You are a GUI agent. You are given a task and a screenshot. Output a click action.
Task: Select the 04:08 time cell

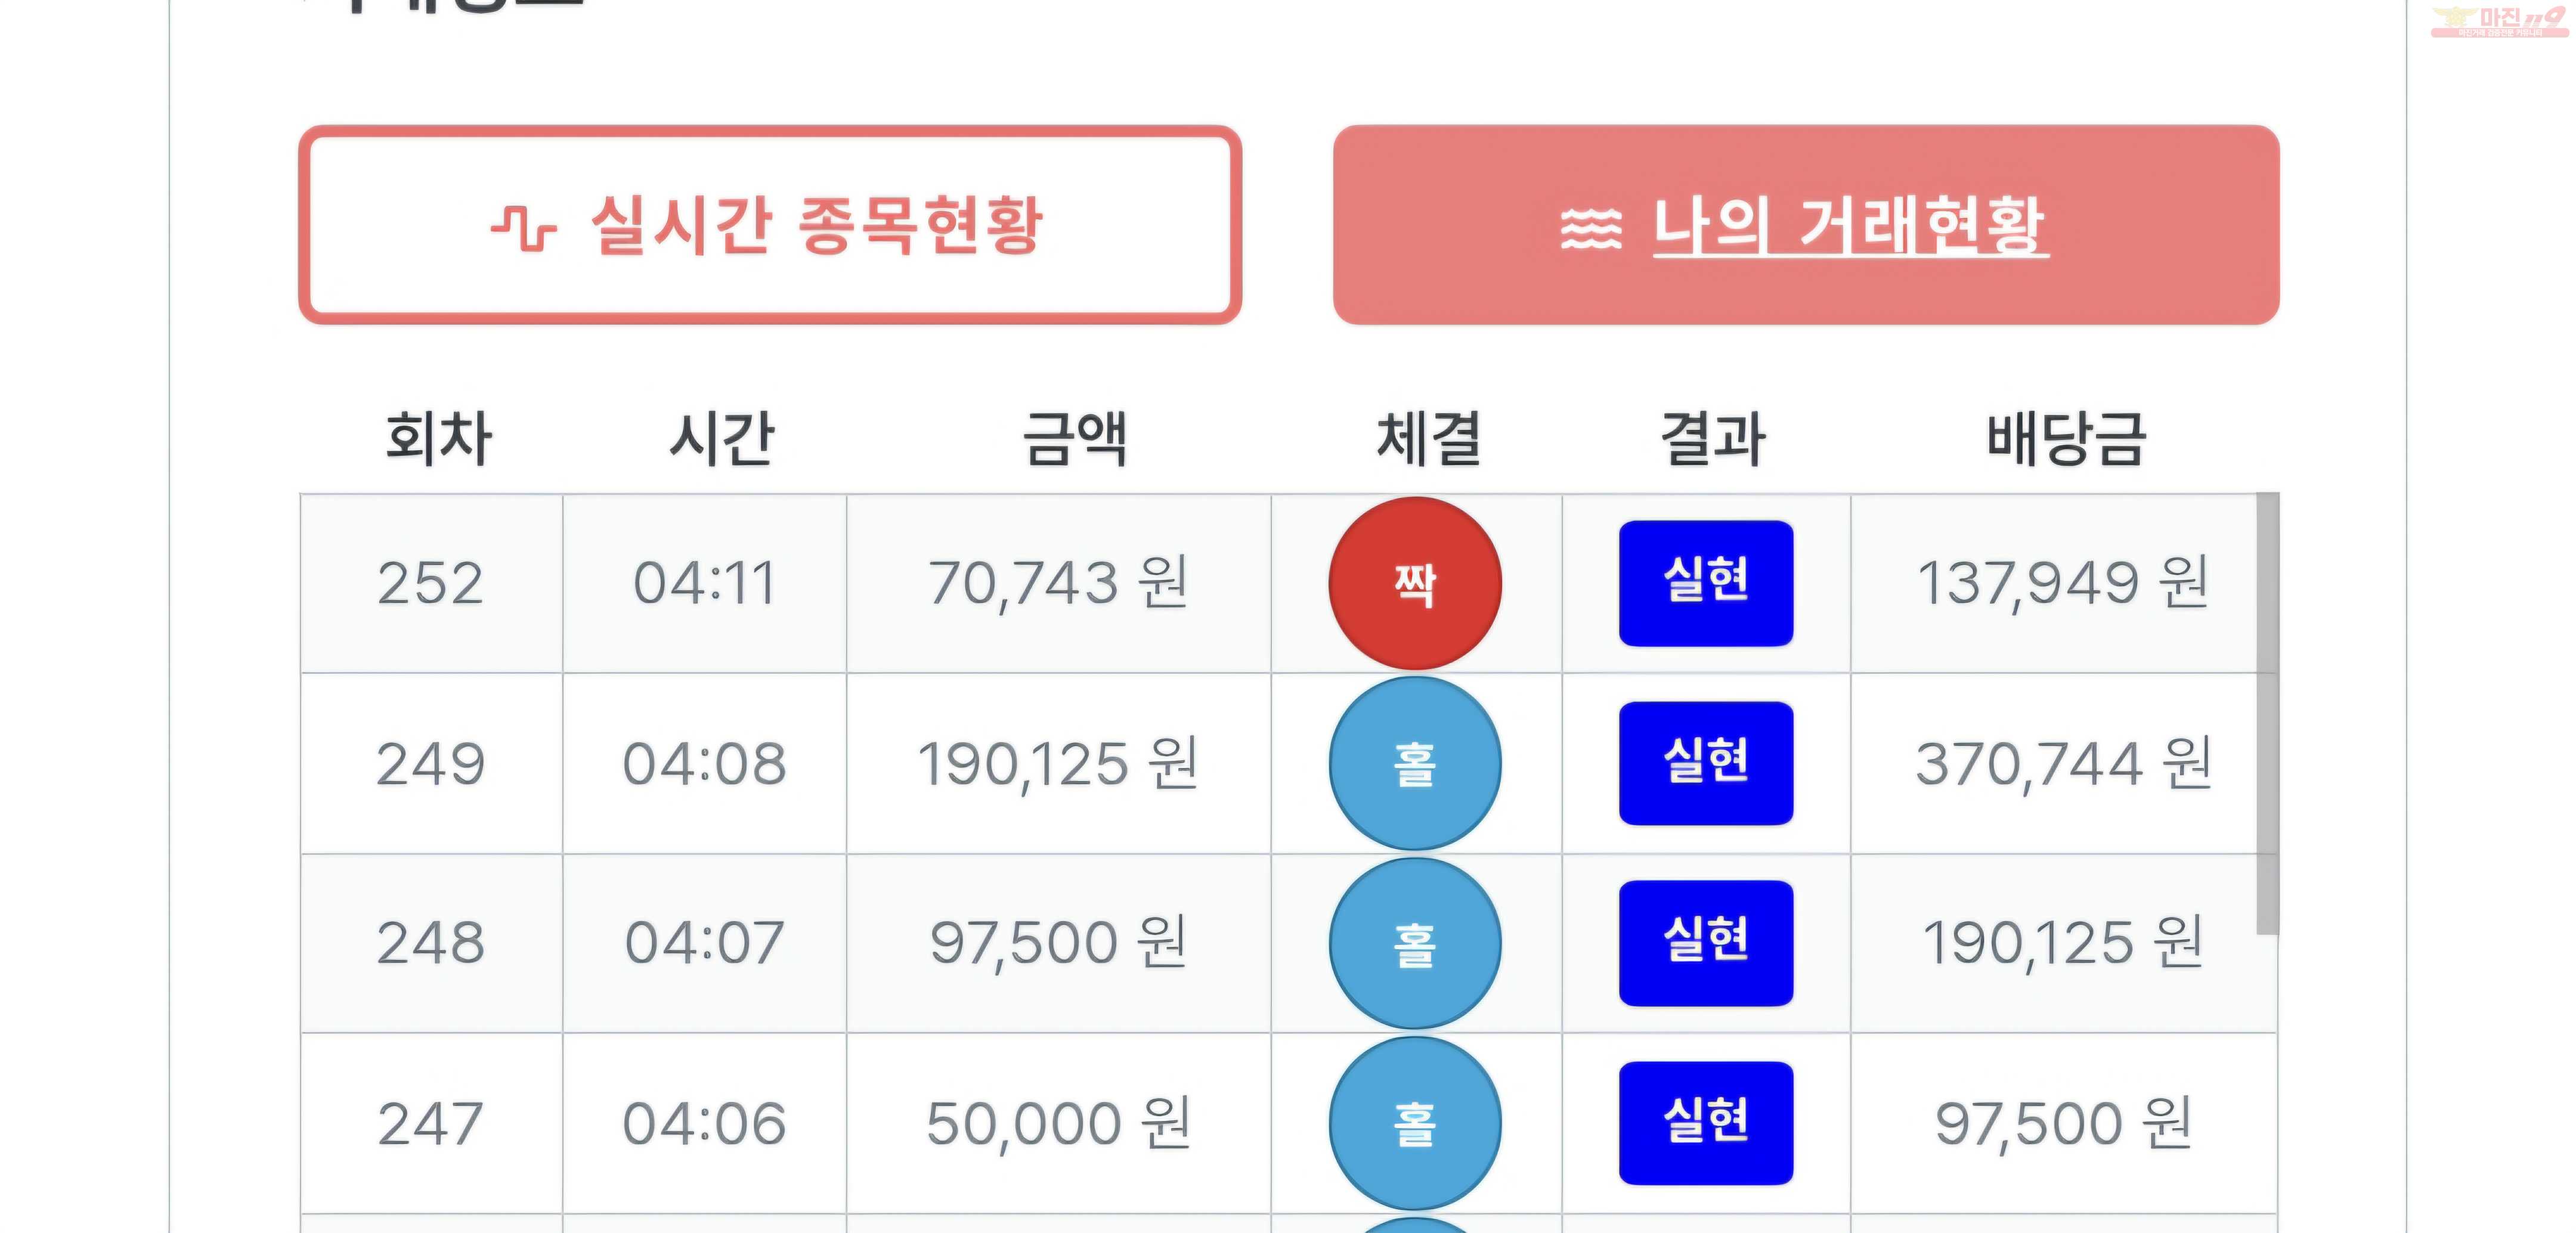[x=704, y=764]
